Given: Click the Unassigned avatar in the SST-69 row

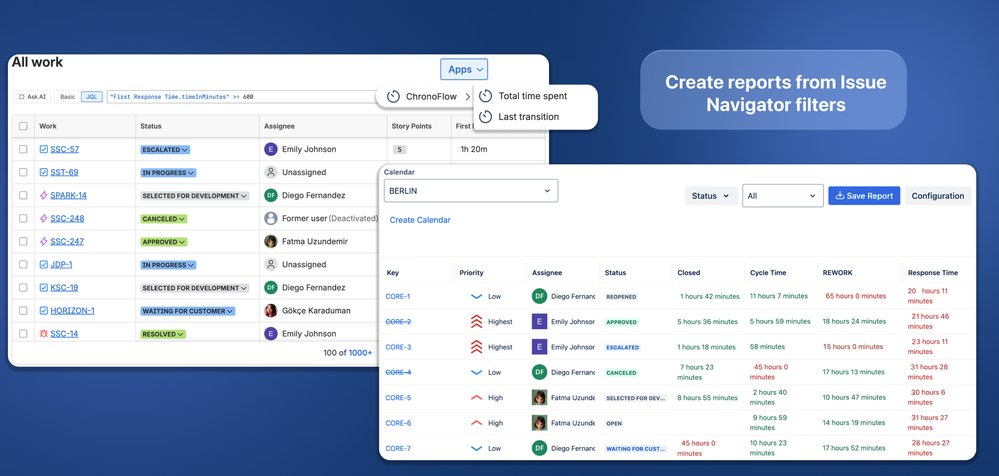Looking at the screenshot, I should [271, 172].
